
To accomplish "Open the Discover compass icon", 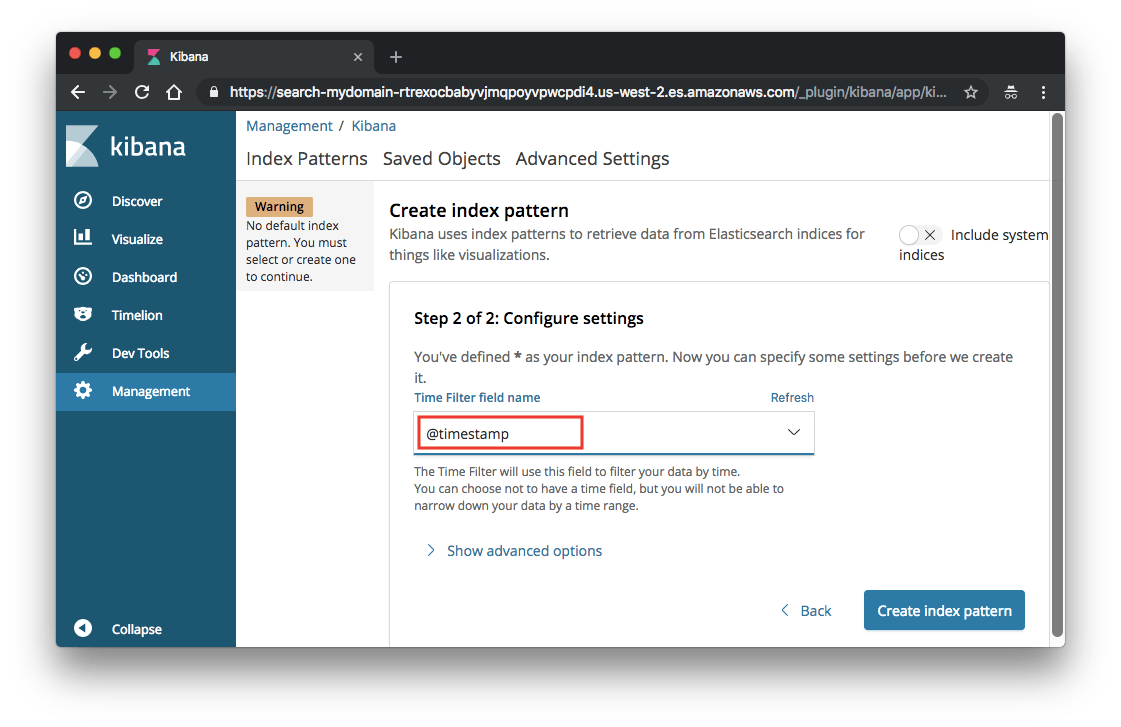I will click(83, 200).
